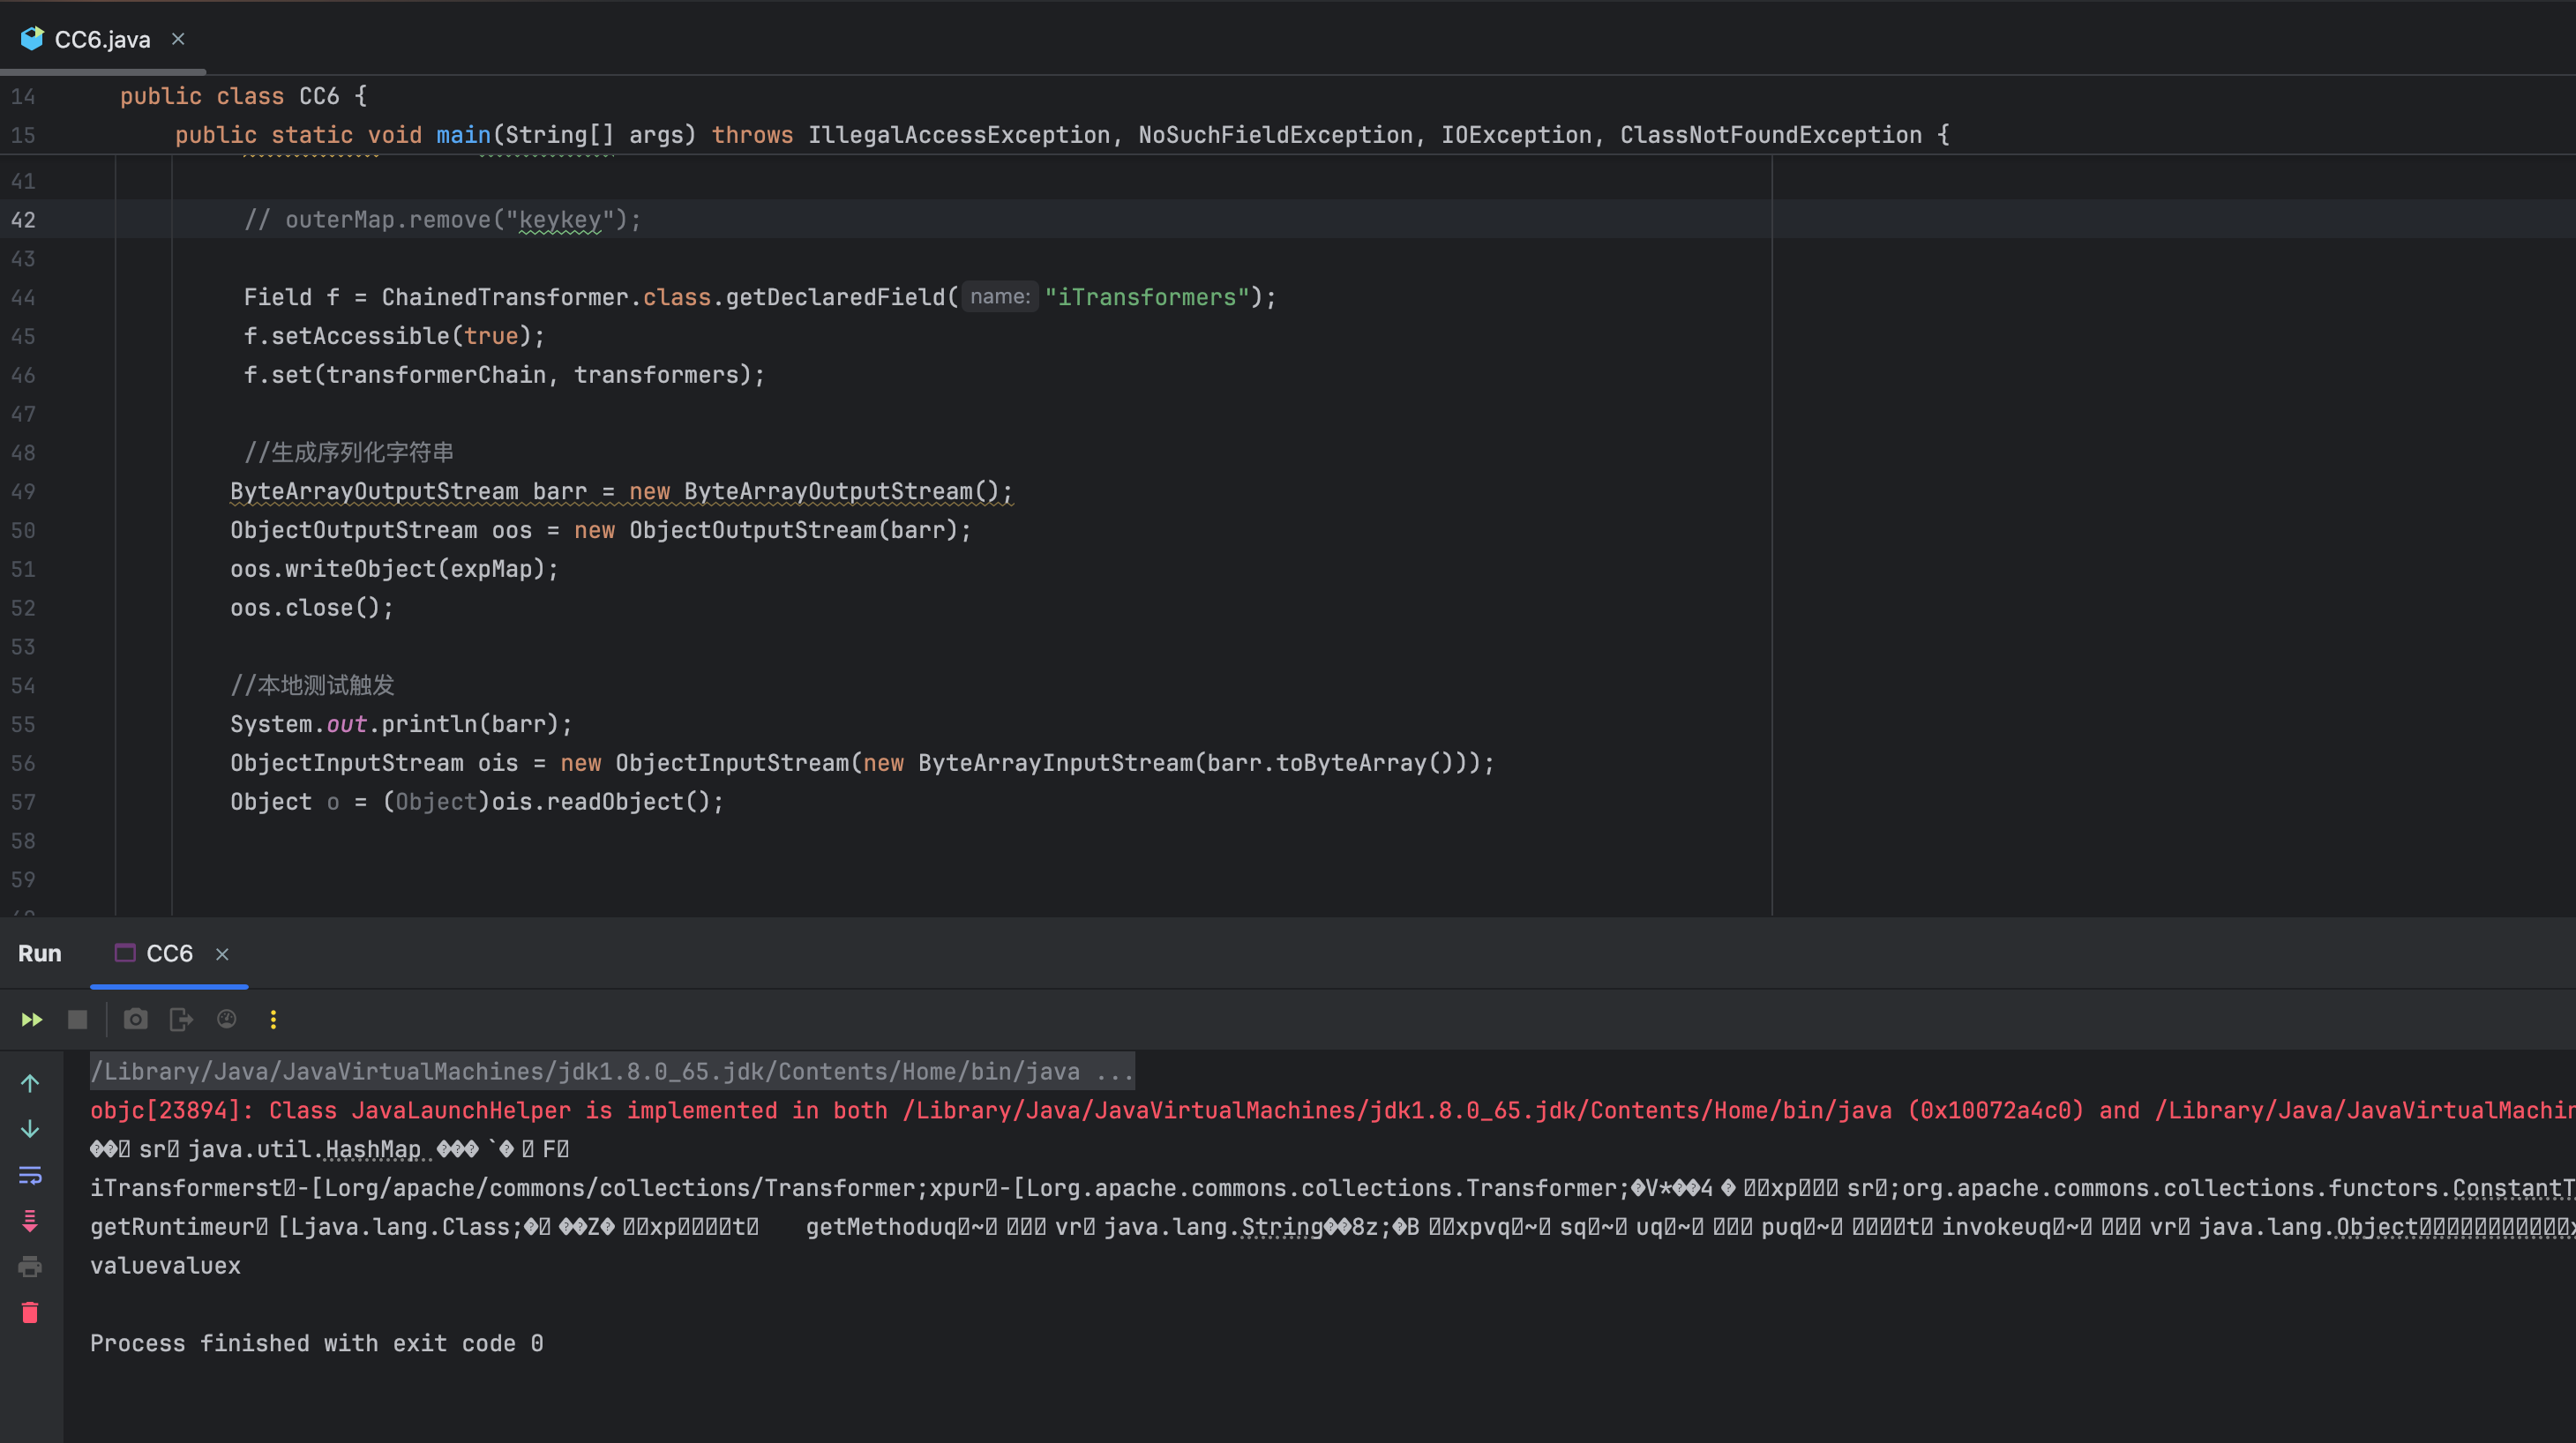The height and width of the screenshot is (1443, 2576).
Task: Click the Run tool window label
Action: tap(40, 953)
